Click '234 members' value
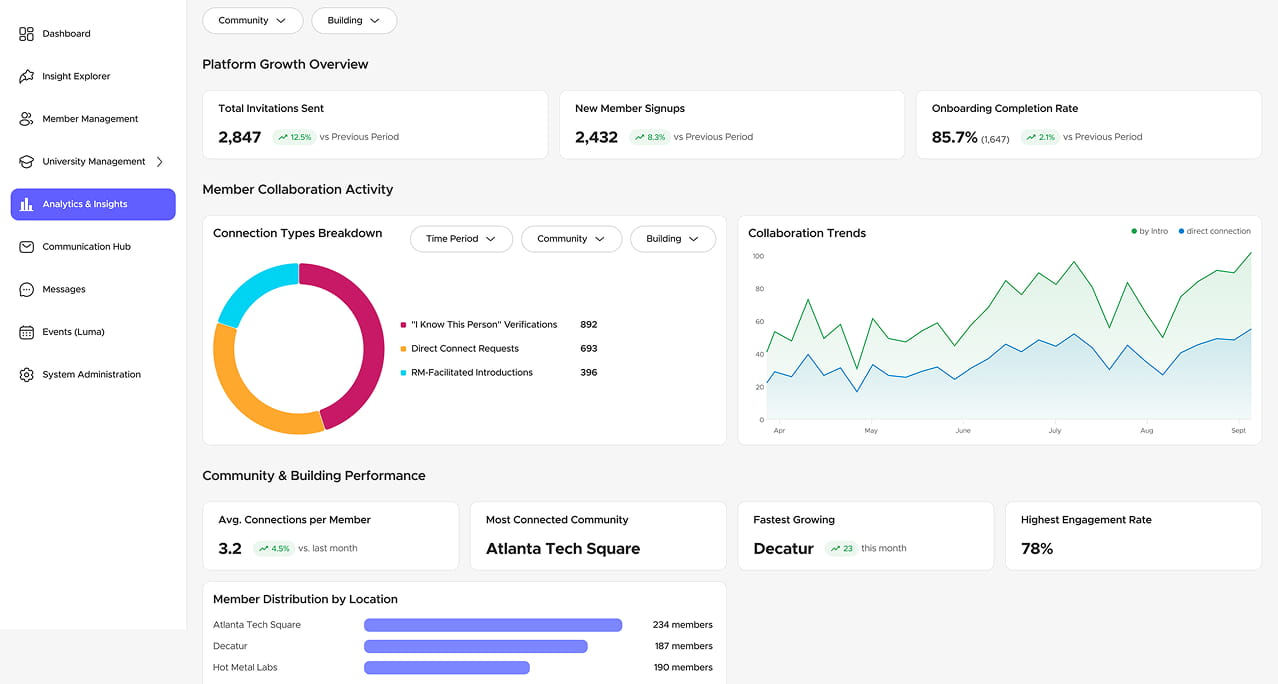1278x684 pixels. click(683, 625)
